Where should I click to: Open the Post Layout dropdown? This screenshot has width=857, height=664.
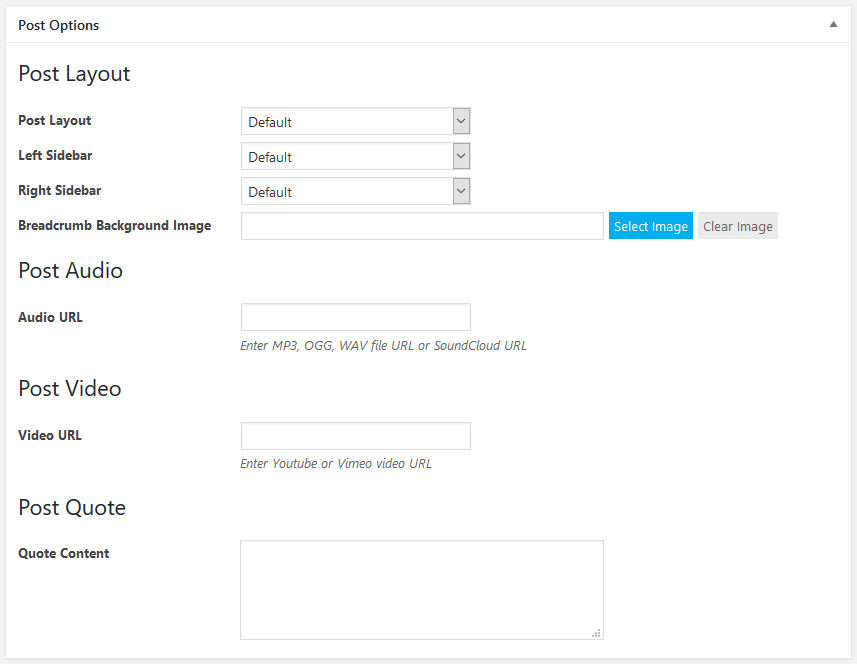355,122
